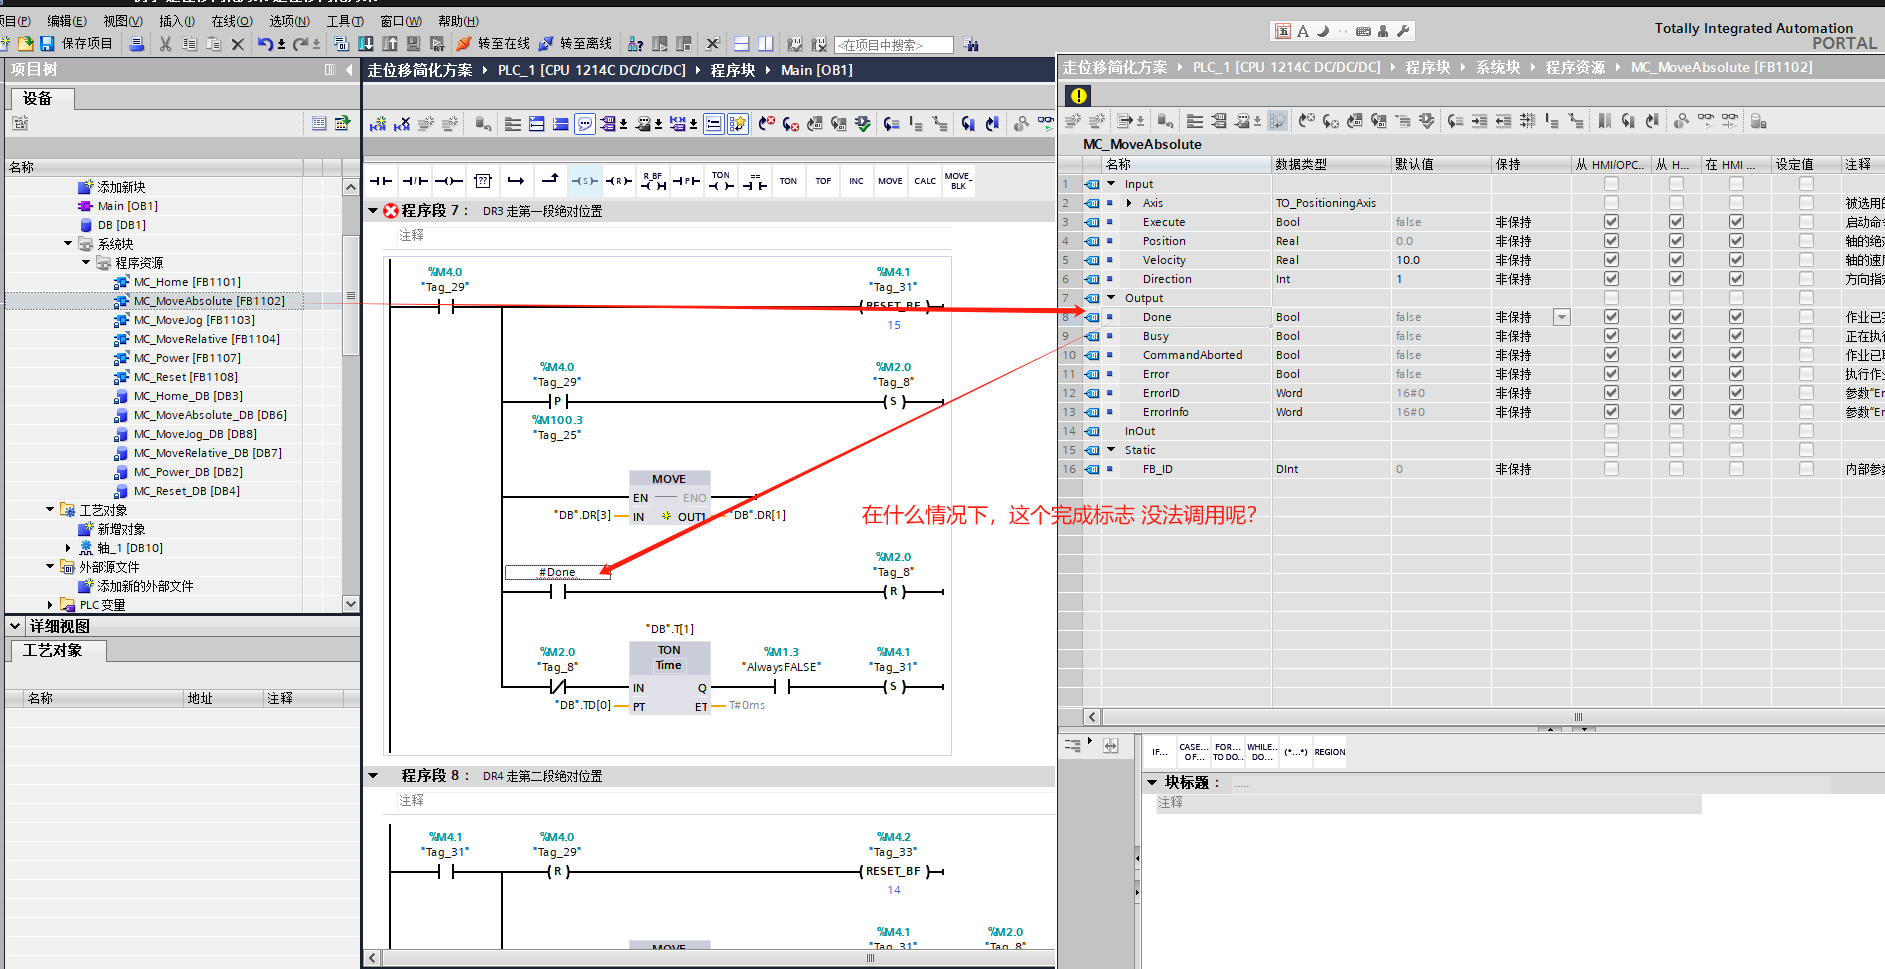Toggle HMI/OPC access checkbox for Execute

(x=1611, y=222)
